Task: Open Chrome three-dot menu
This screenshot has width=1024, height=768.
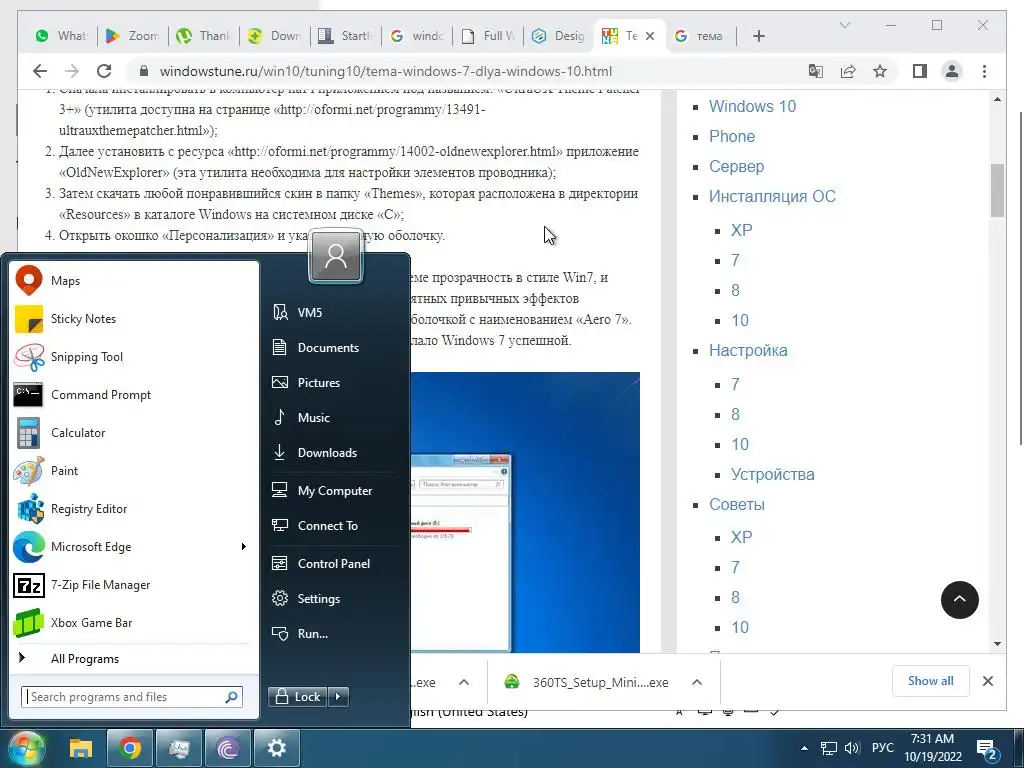Action: pyautogui.click(x=984, y=71)
